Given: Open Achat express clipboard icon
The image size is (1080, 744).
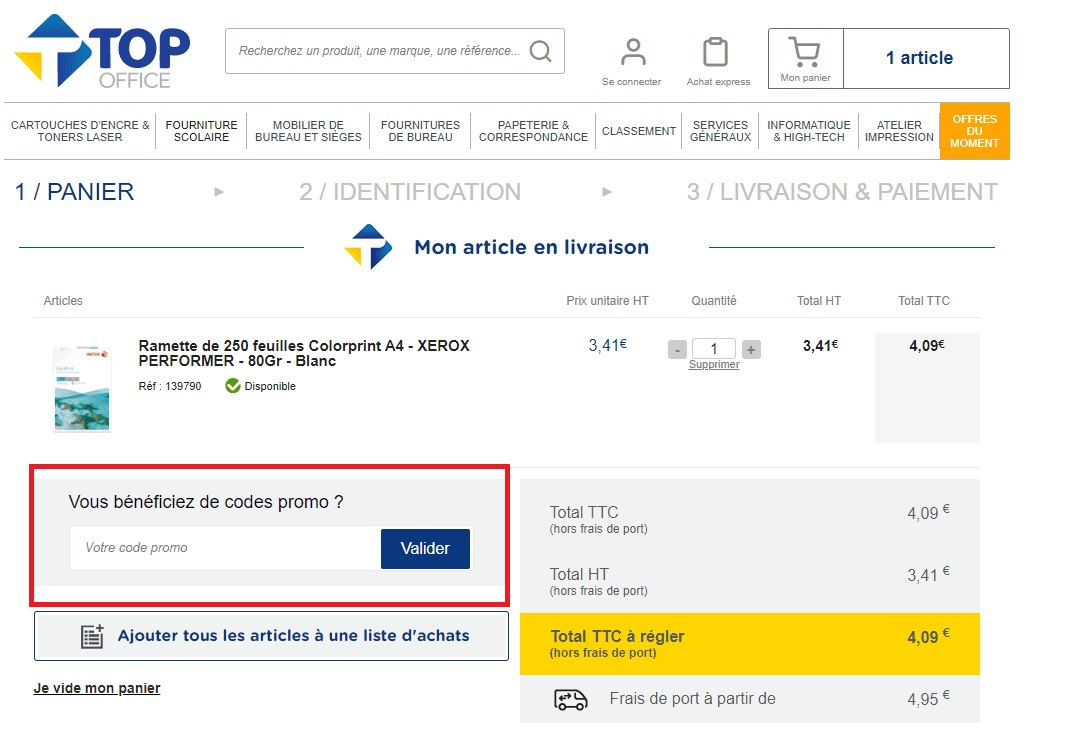Looking at the screenshot, I should [x=716, y=52].
